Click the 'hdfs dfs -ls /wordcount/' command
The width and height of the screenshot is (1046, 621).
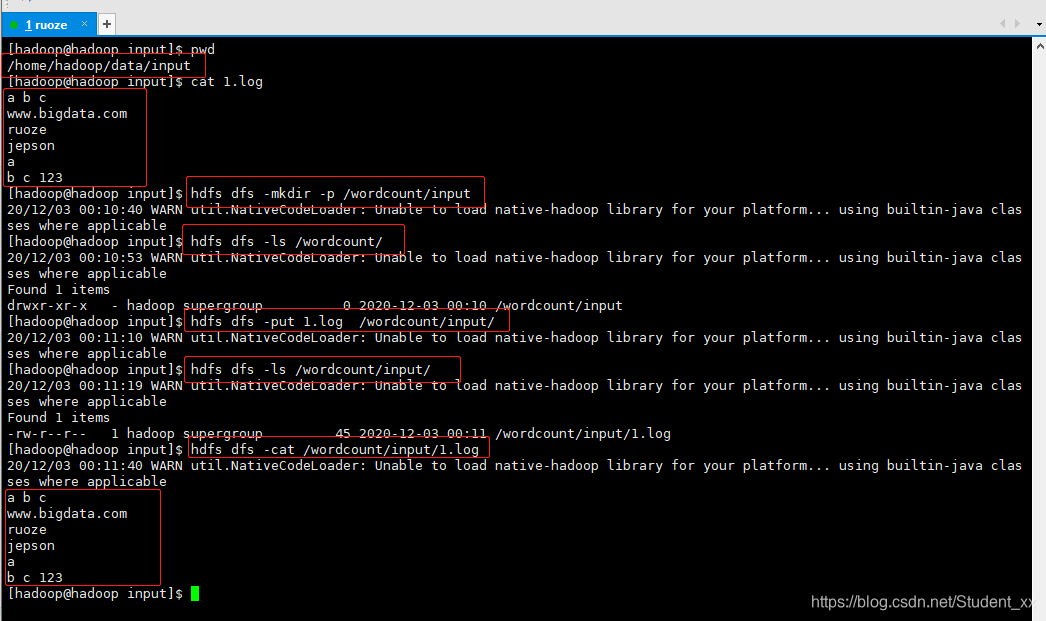(x=287, y=241)
